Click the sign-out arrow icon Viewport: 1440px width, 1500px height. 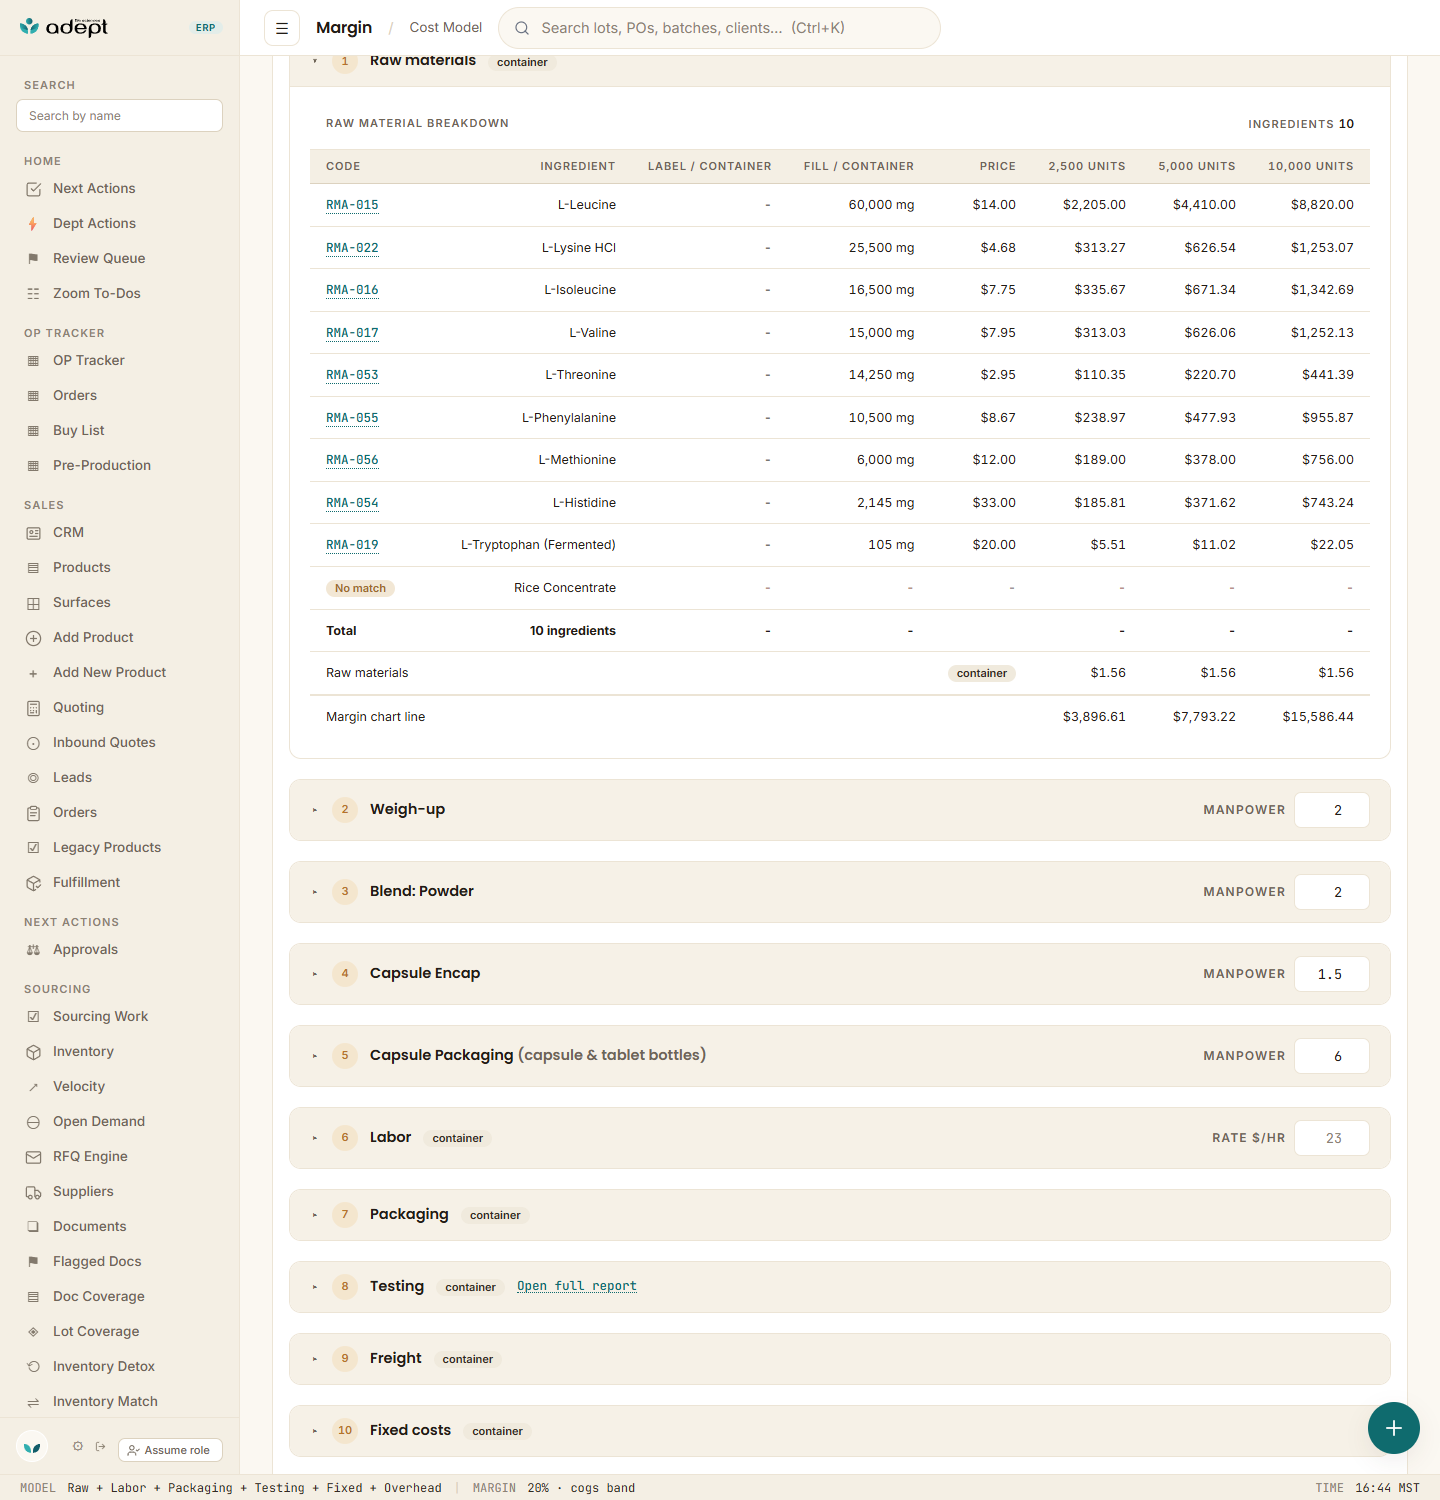tap(101, 1446)
